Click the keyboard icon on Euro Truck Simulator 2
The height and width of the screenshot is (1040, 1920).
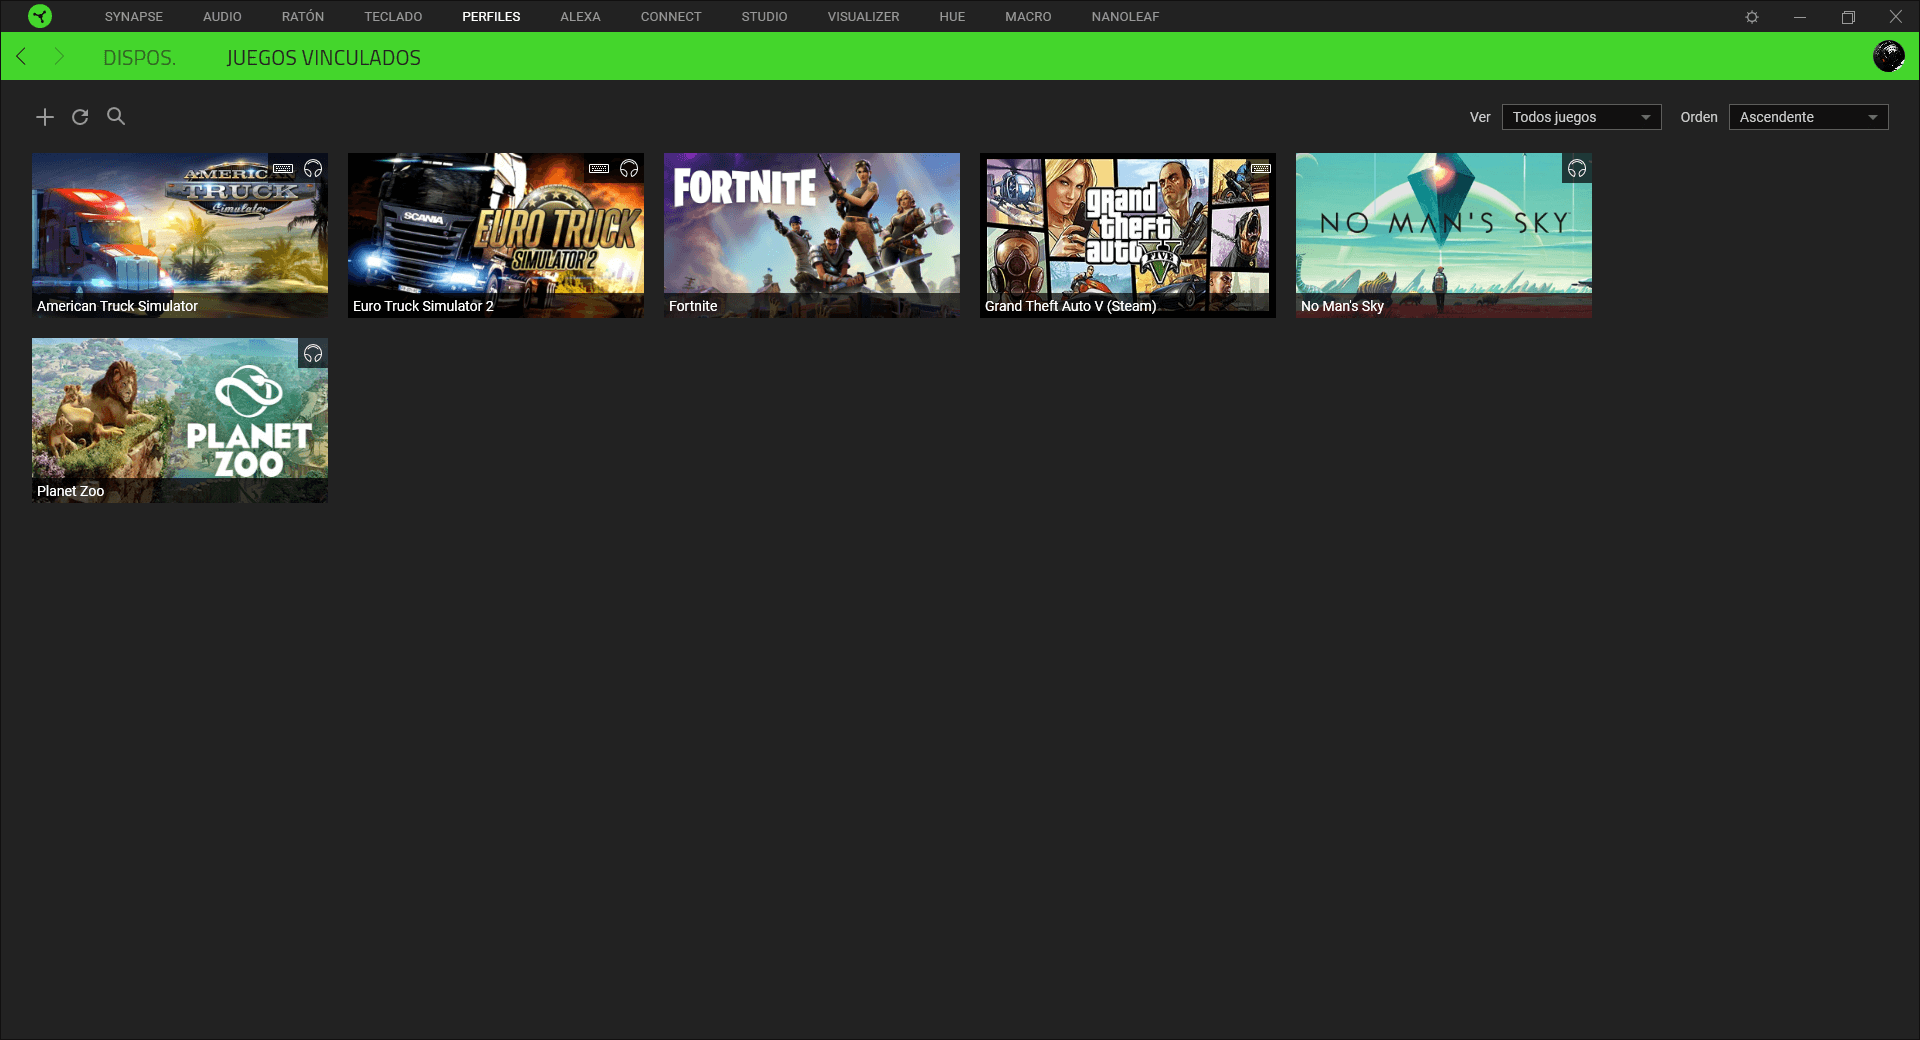(599, 168)
